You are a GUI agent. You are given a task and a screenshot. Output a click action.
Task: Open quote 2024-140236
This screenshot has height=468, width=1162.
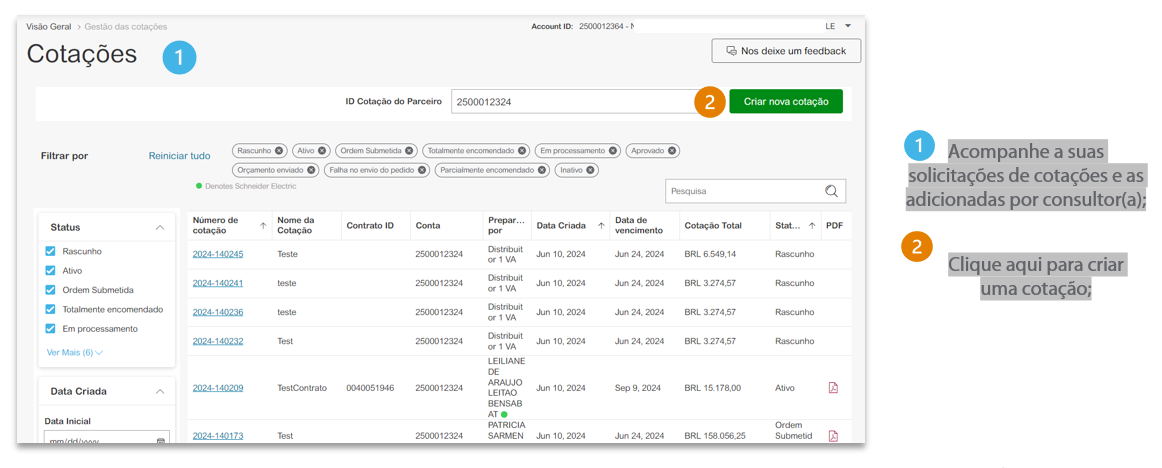pos(218,312)
